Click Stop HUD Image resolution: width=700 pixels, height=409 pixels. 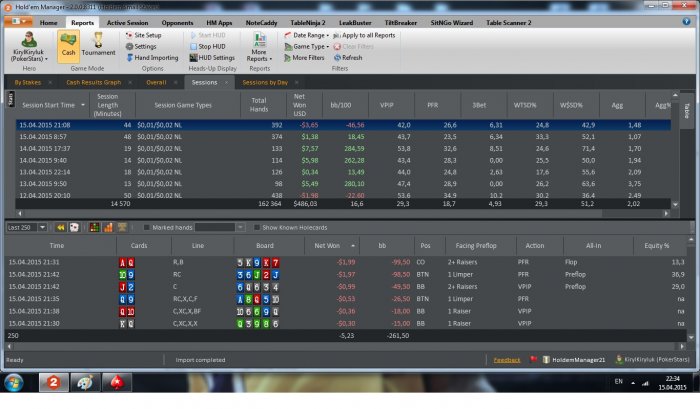pyautogui.click(x=208, y=46)
